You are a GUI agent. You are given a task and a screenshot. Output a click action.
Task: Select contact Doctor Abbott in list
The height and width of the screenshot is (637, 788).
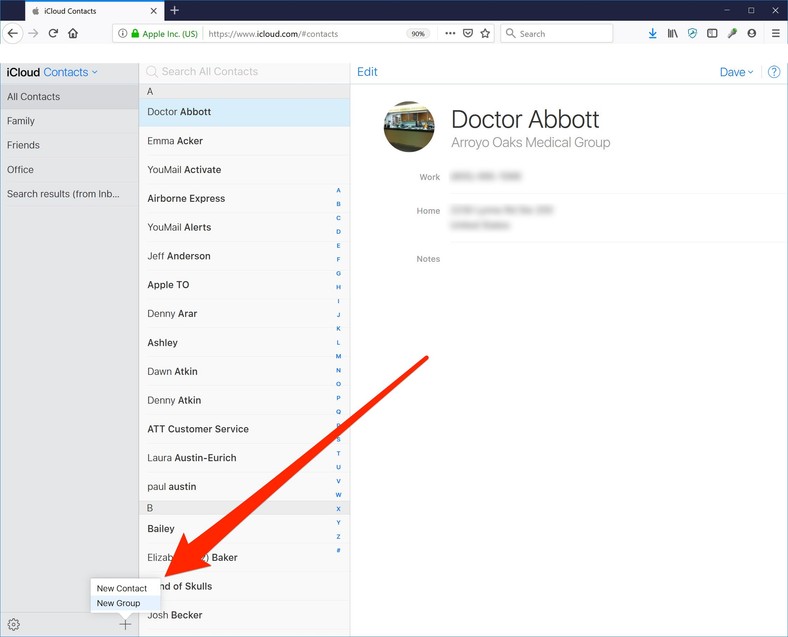pyautogui.click(x=244, y=112)
